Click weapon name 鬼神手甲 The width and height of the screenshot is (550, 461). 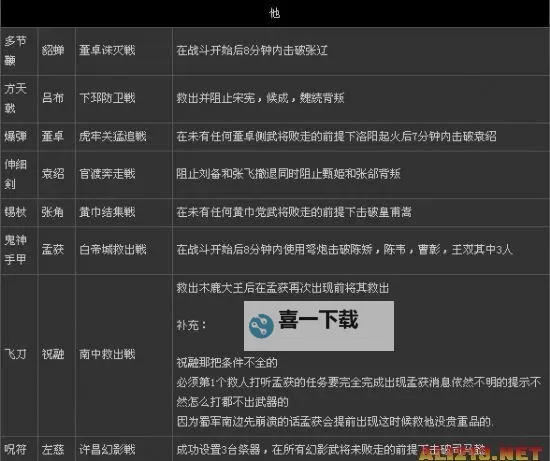tap(15, 250)
